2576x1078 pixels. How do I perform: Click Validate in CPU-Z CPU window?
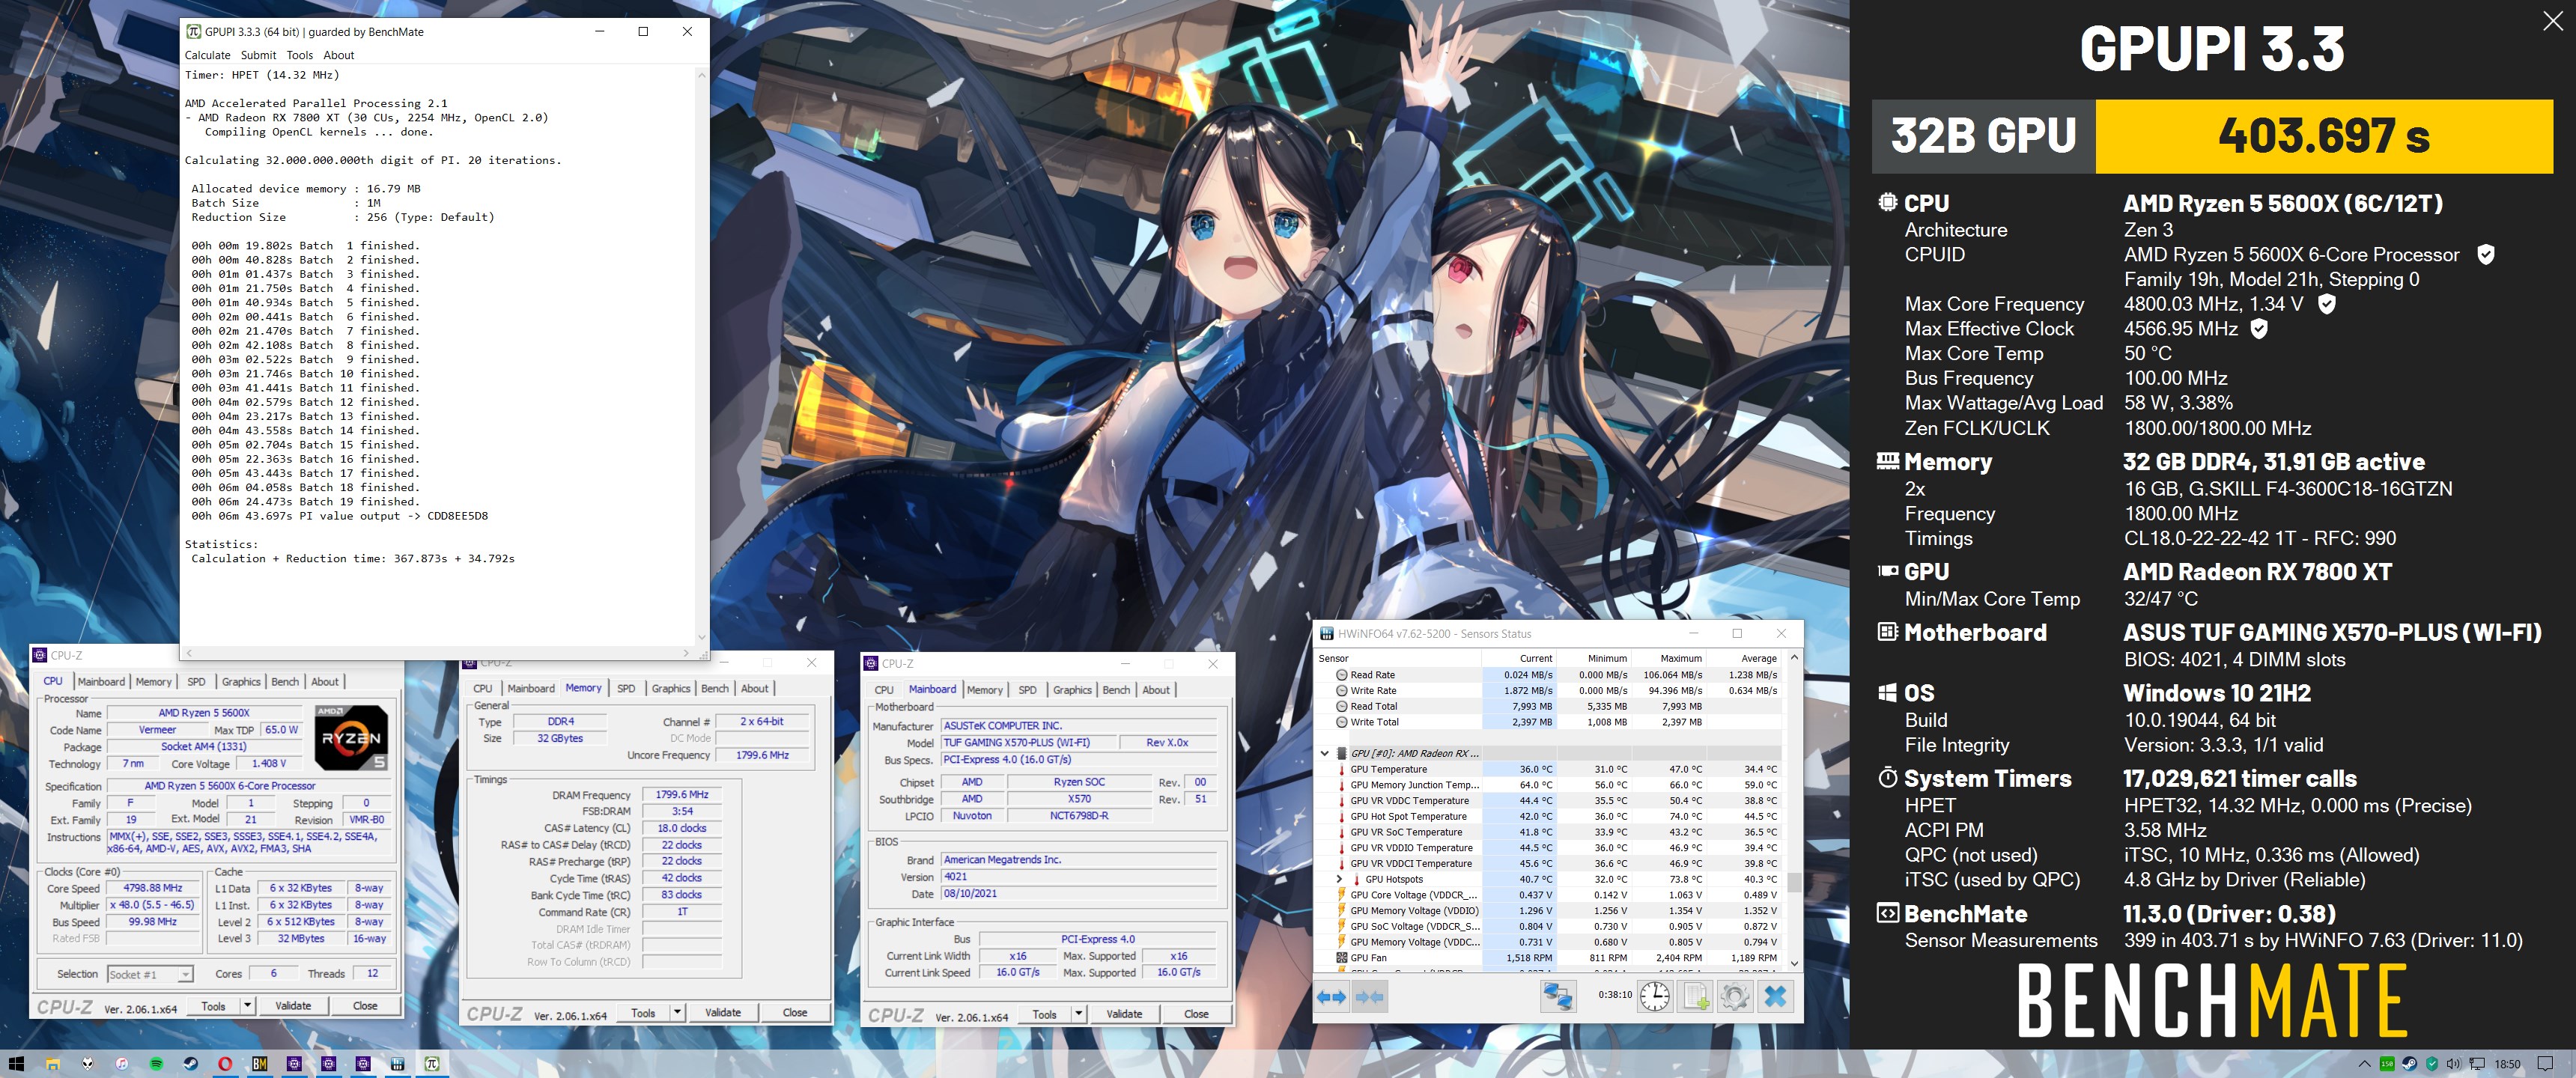point(294,1006)
